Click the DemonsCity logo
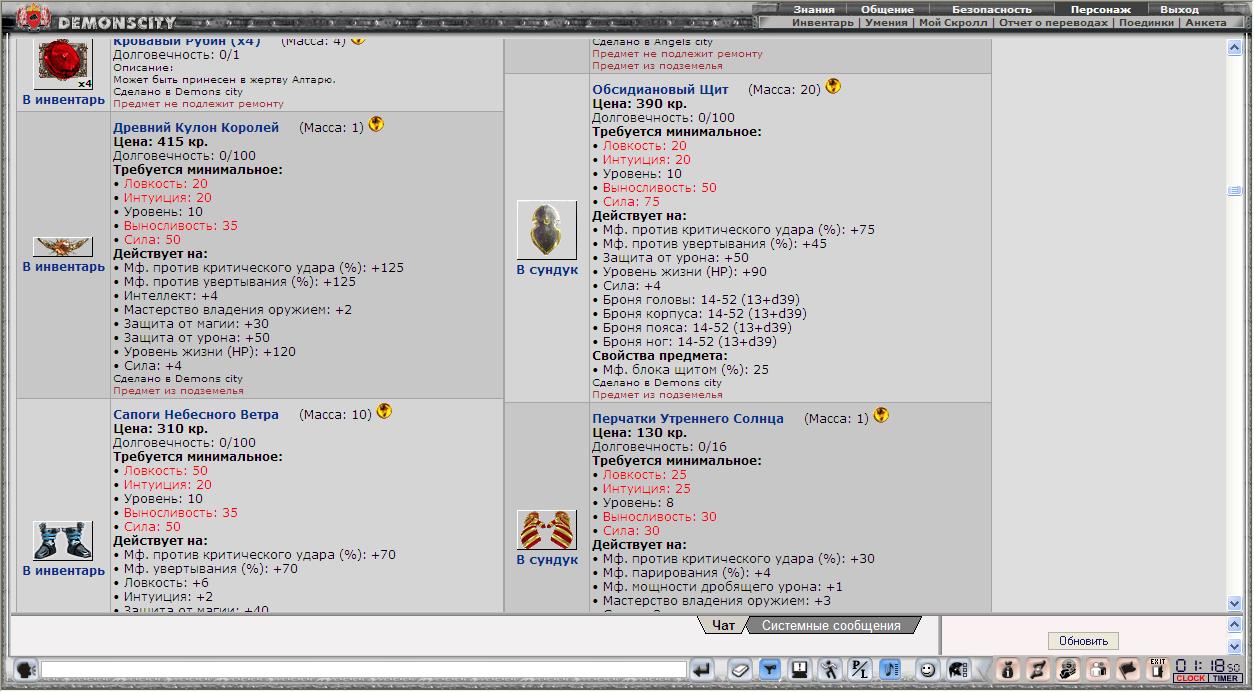Image resolution: width=1254 pixels, height=692 pixels. (96, 20)
